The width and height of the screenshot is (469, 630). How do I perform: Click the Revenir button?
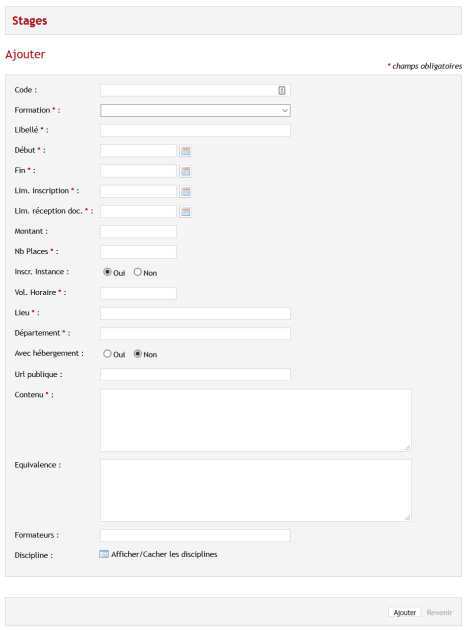(439, 612)
